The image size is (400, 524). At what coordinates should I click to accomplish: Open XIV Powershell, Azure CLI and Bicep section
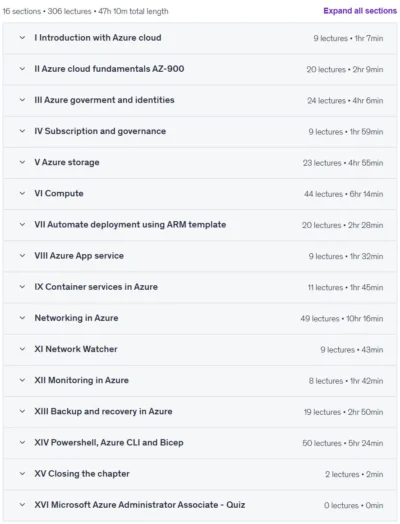[109, 442]
